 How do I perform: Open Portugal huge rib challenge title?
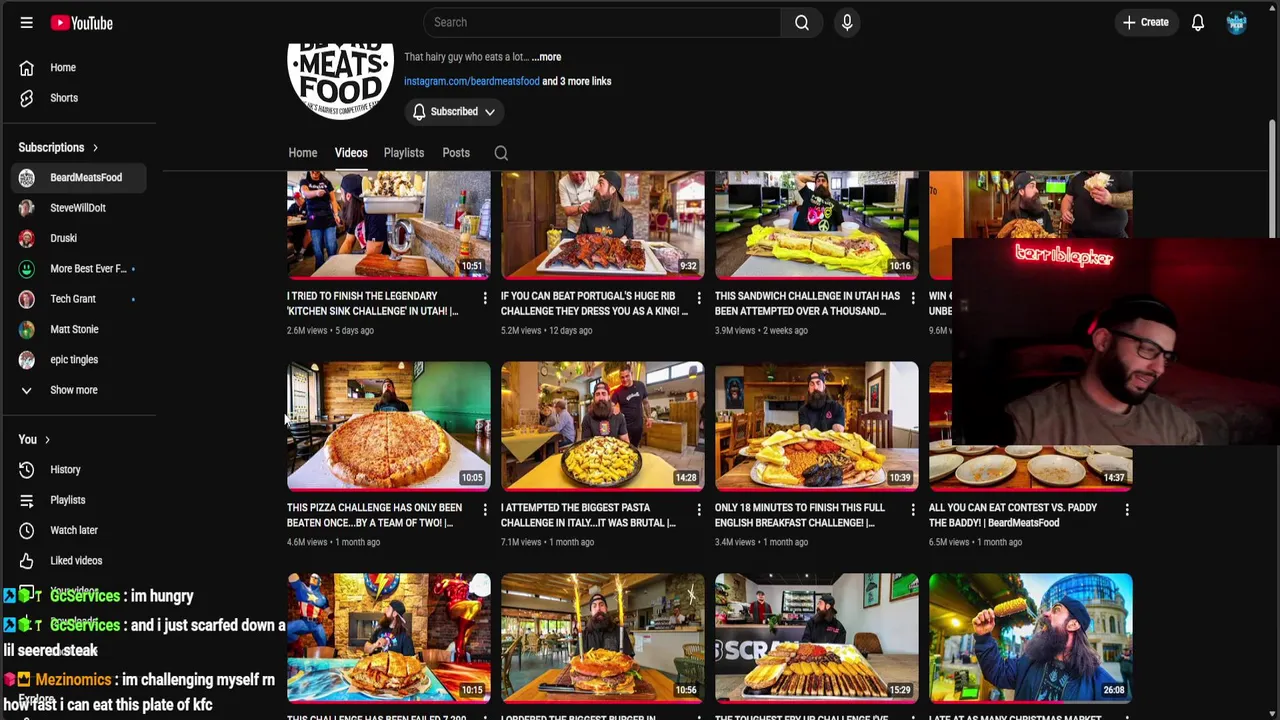[595, 303]
